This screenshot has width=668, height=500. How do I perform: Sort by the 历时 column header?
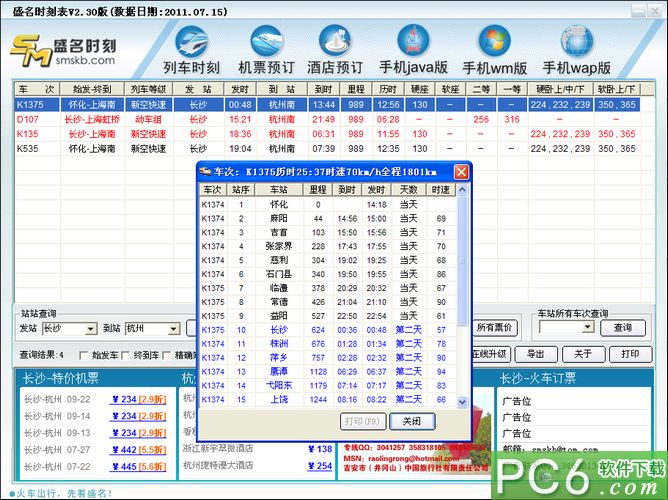pos(388,89)
